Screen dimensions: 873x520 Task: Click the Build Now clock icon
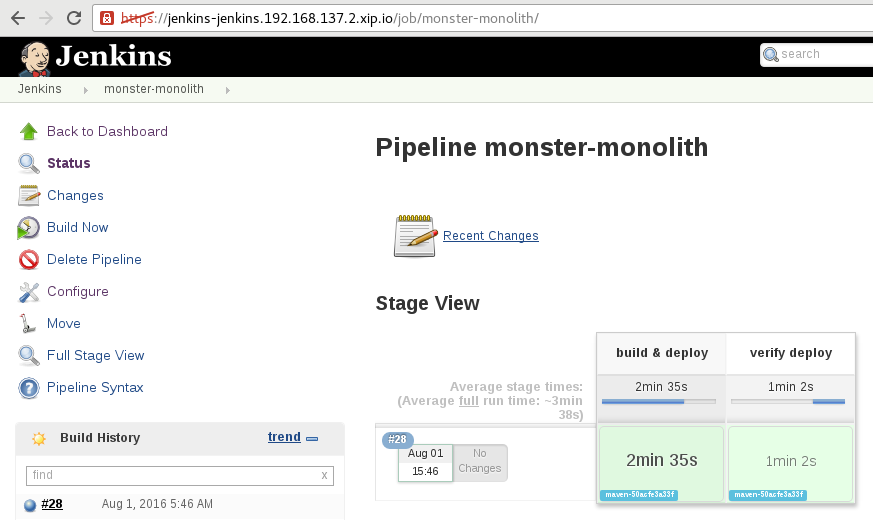pyautogui.click(x=29, y=228)
